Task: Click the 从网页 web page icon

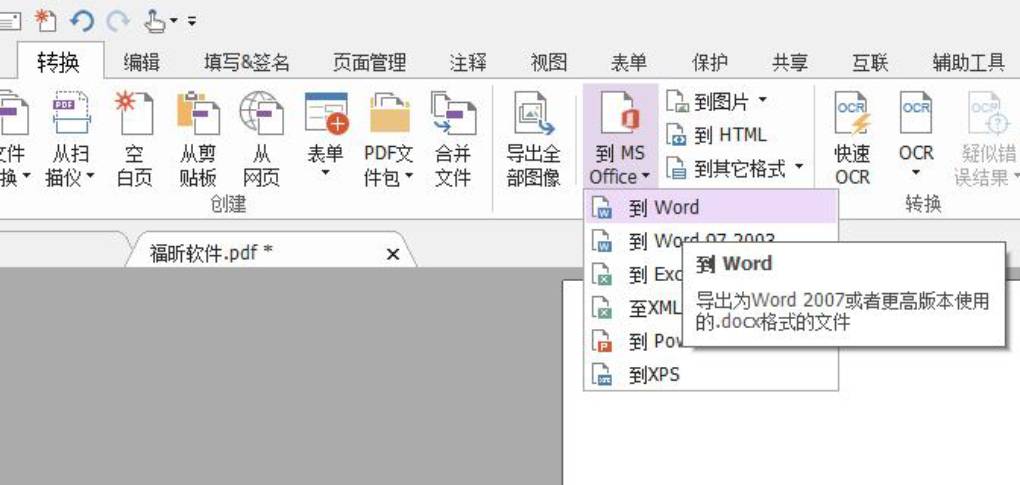Action: 262,113
